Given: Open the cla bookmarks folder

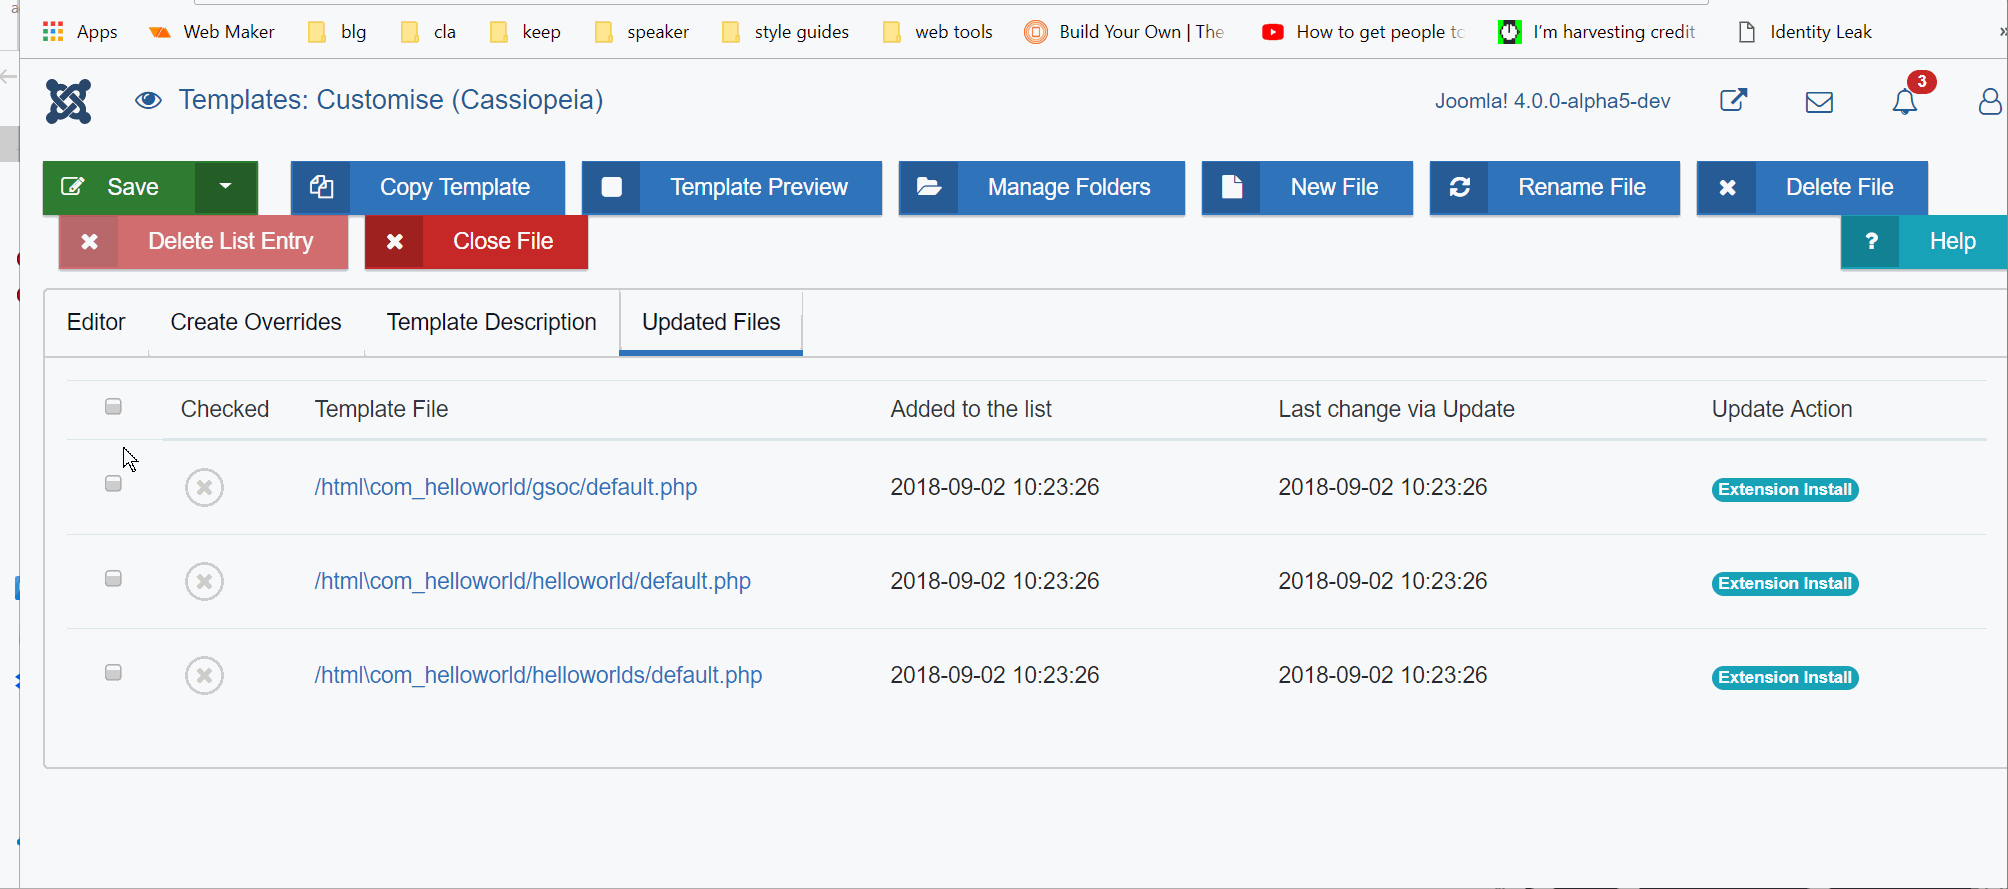Looking at the screenshot, I should tap(428, 32).
